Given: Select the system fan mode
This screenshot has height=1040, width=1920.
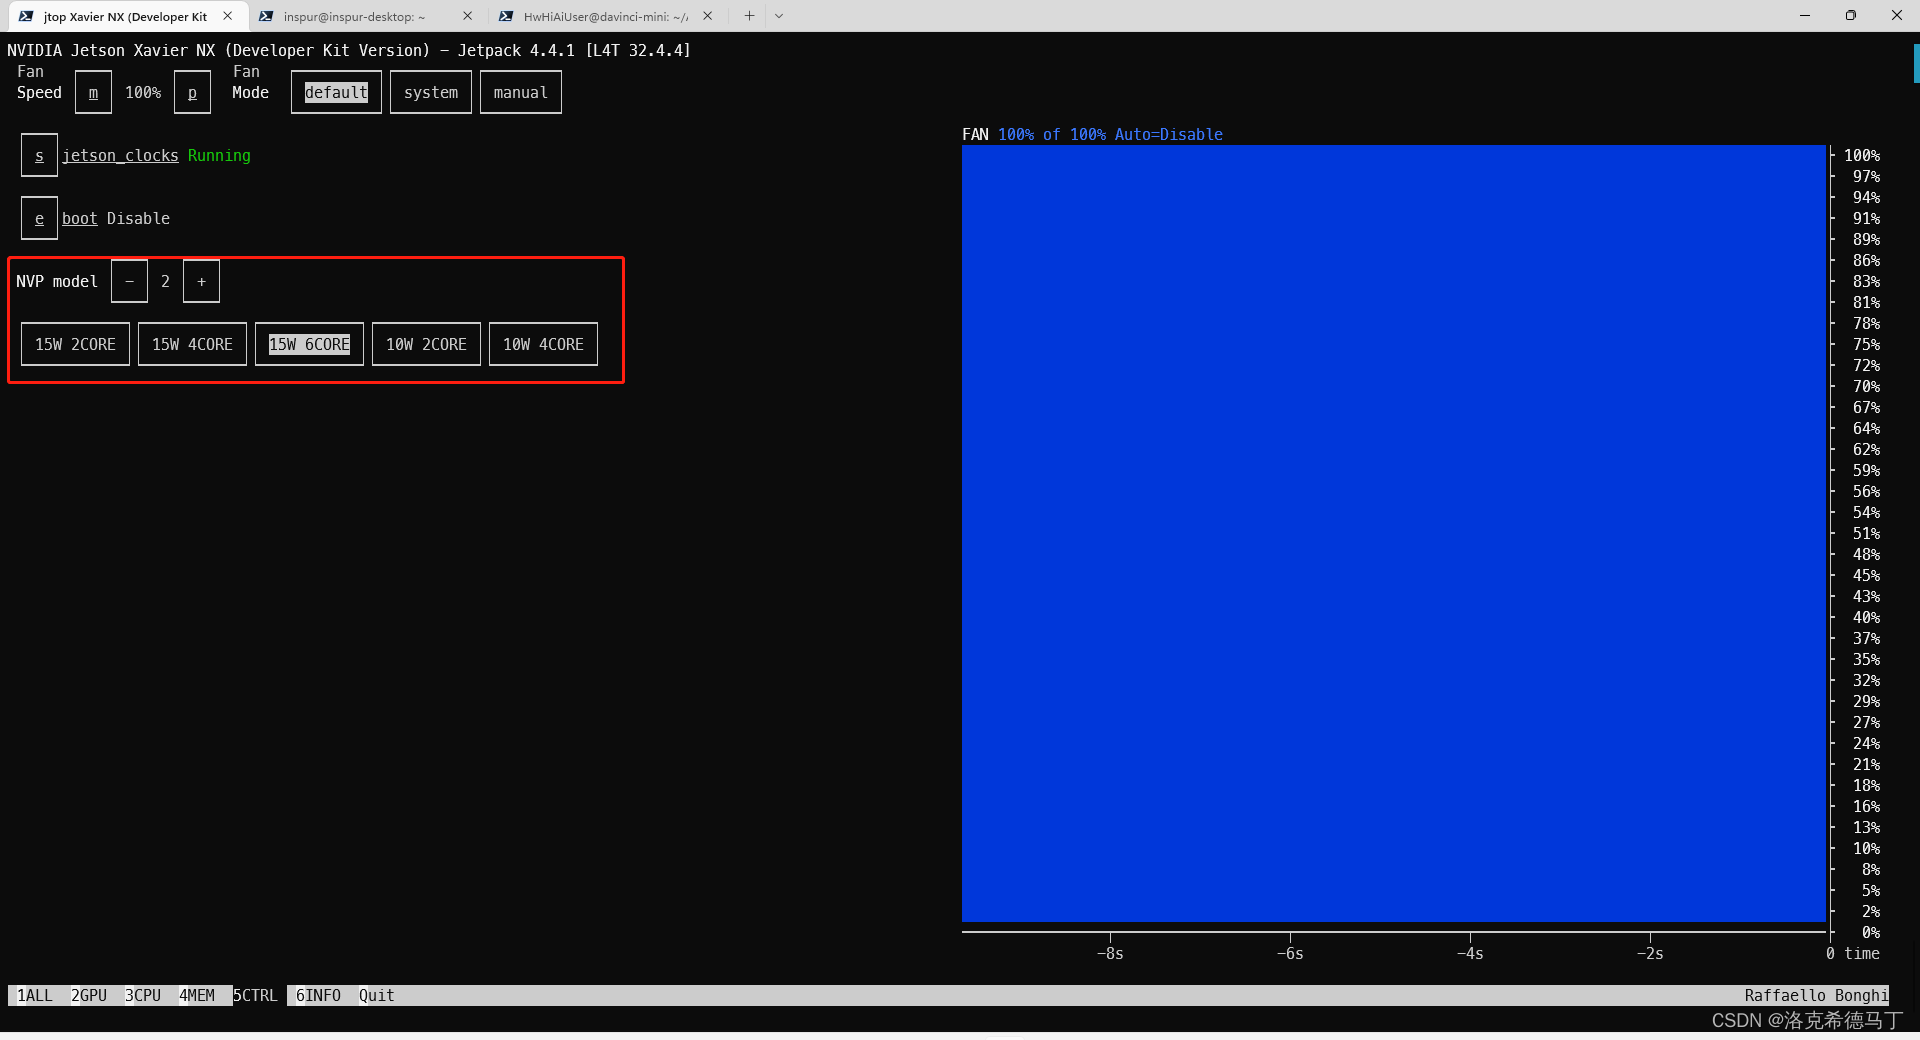Looking at the screenshot, I should (x=431, y=93).
